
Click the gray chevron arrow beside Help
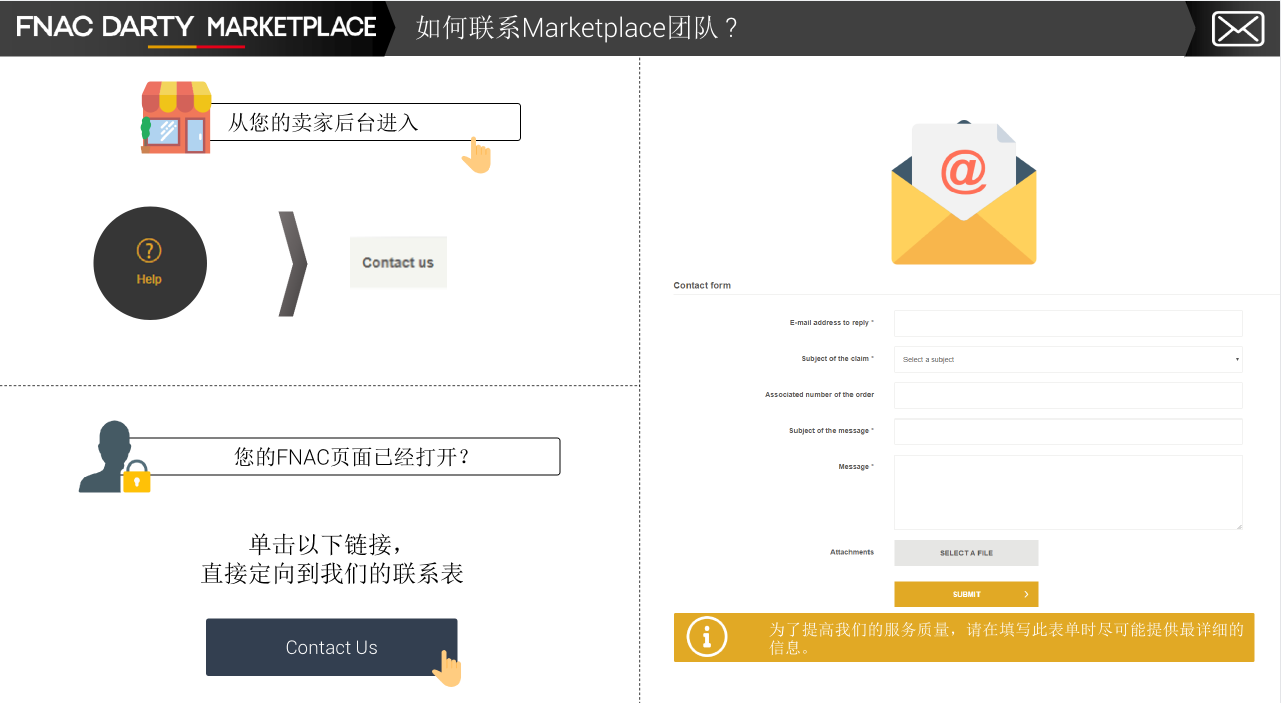[291, 264]
